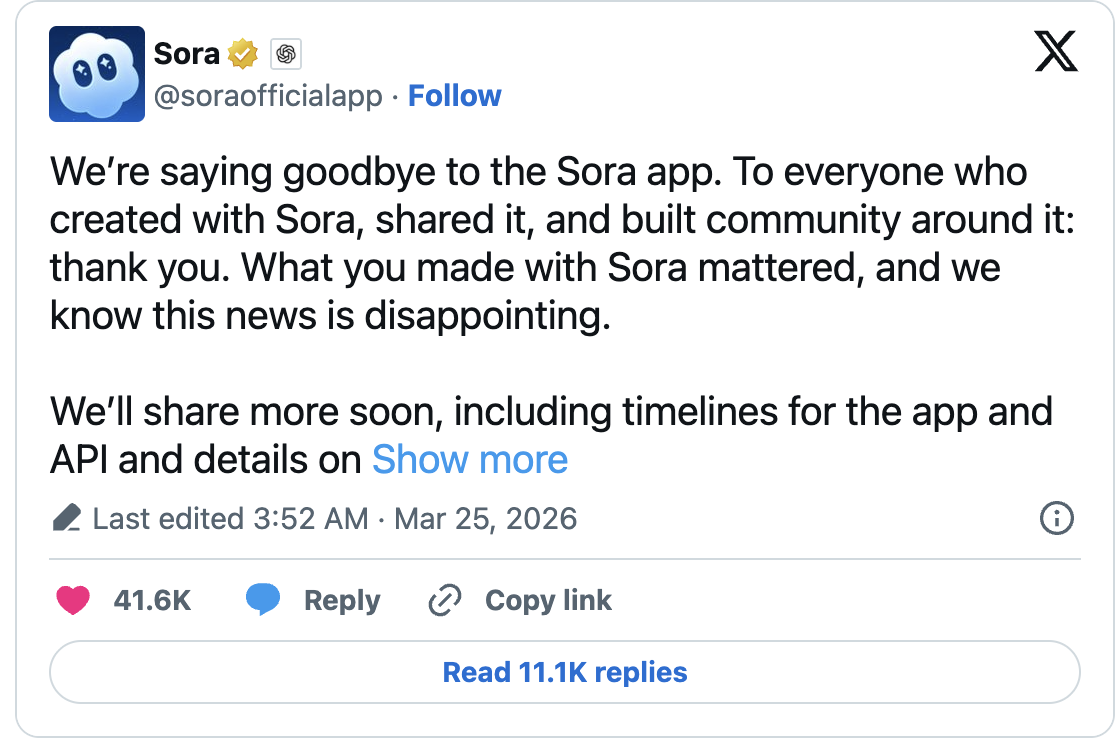The height and width of the screenshot is (738, 1116).
Task: Click the gold verified badge
Action: (x=243, y=54)
